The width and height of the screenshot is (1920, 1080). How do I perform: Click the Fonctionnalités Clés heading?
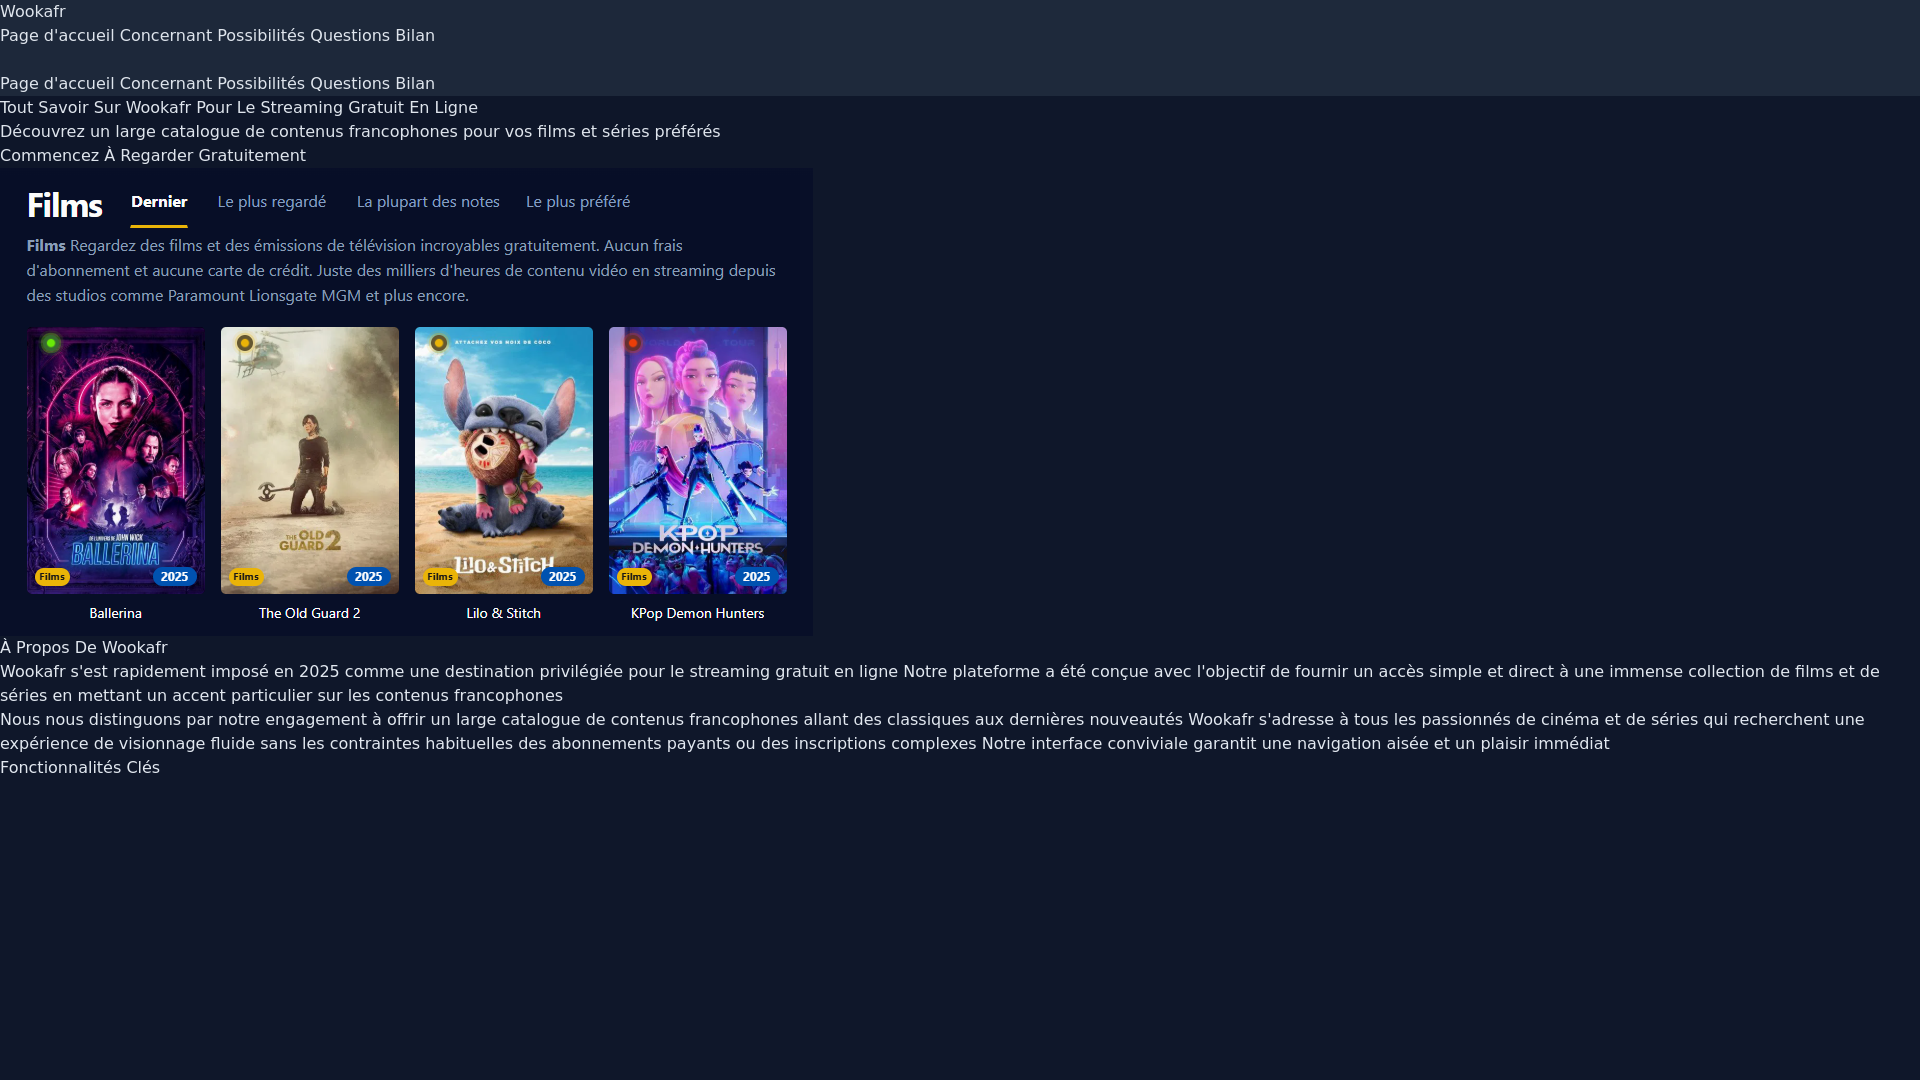tap(80, 768)
